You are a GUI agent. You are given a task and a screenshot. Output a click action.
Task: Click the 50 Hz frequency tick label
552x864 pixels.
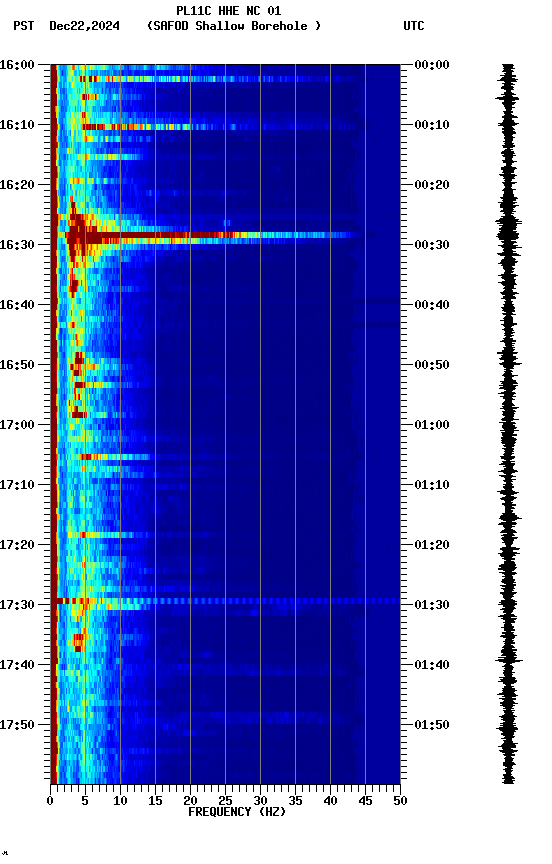[400, 802]
